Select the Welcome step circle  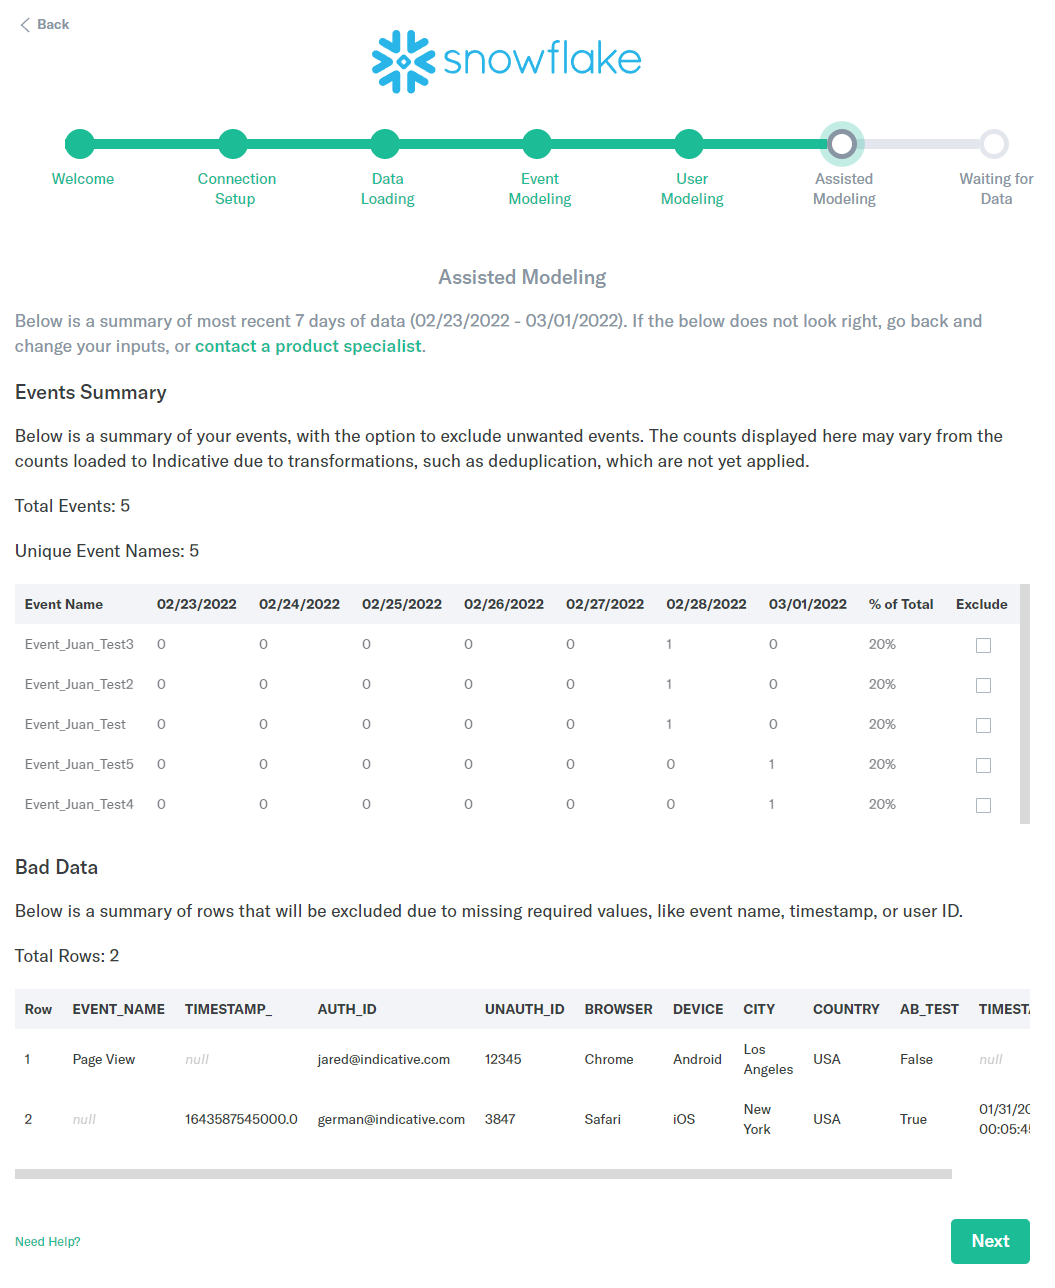pyautogui.click(x=81, y=143)
